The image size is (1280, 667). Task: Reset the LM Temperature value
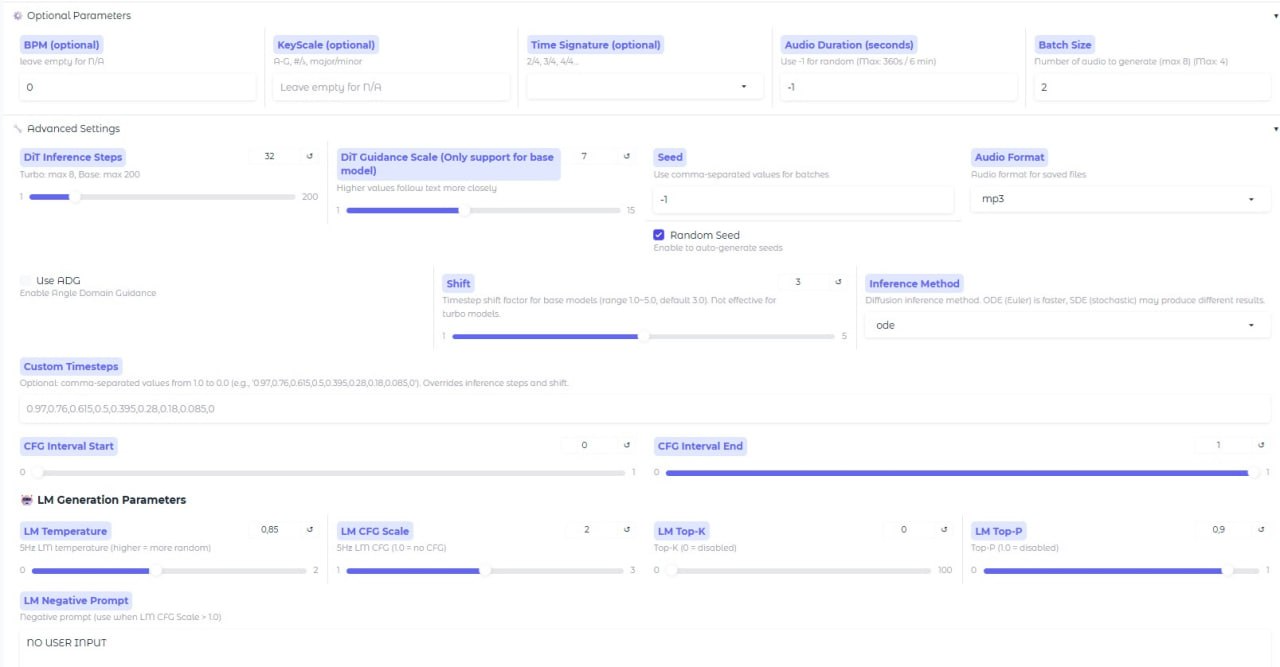309,530
